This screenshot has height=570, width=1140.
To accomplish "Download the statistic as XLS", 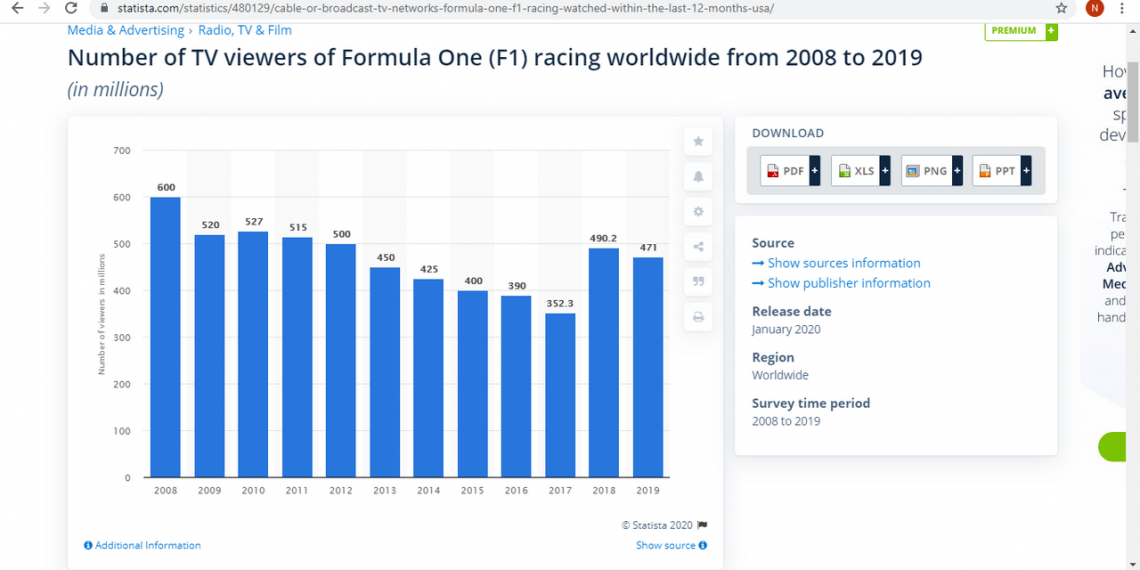I will point(860,171).
